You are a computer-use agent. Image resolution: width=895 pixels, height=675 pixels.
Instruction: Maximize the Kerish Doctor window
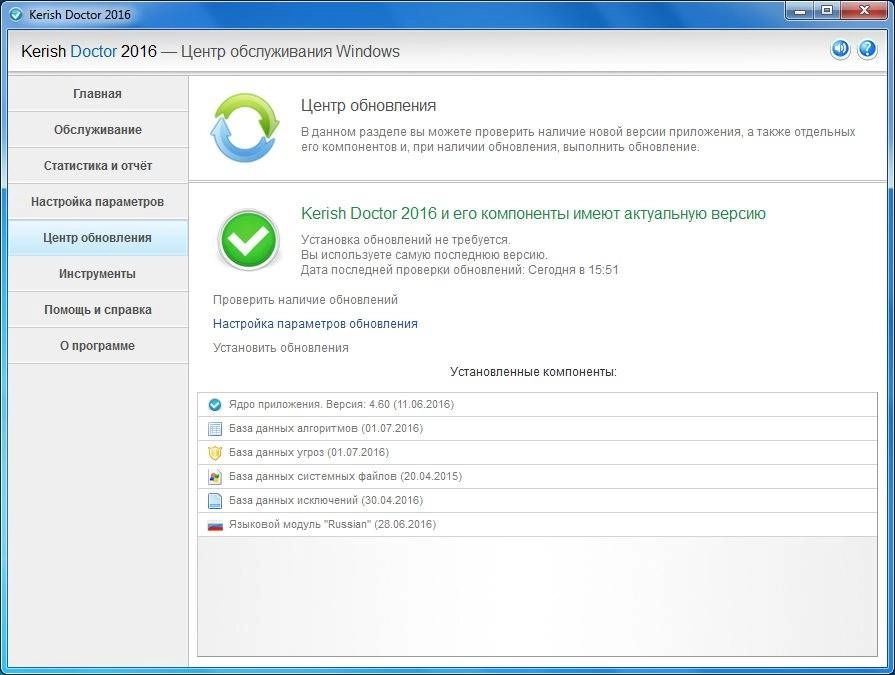826,11
